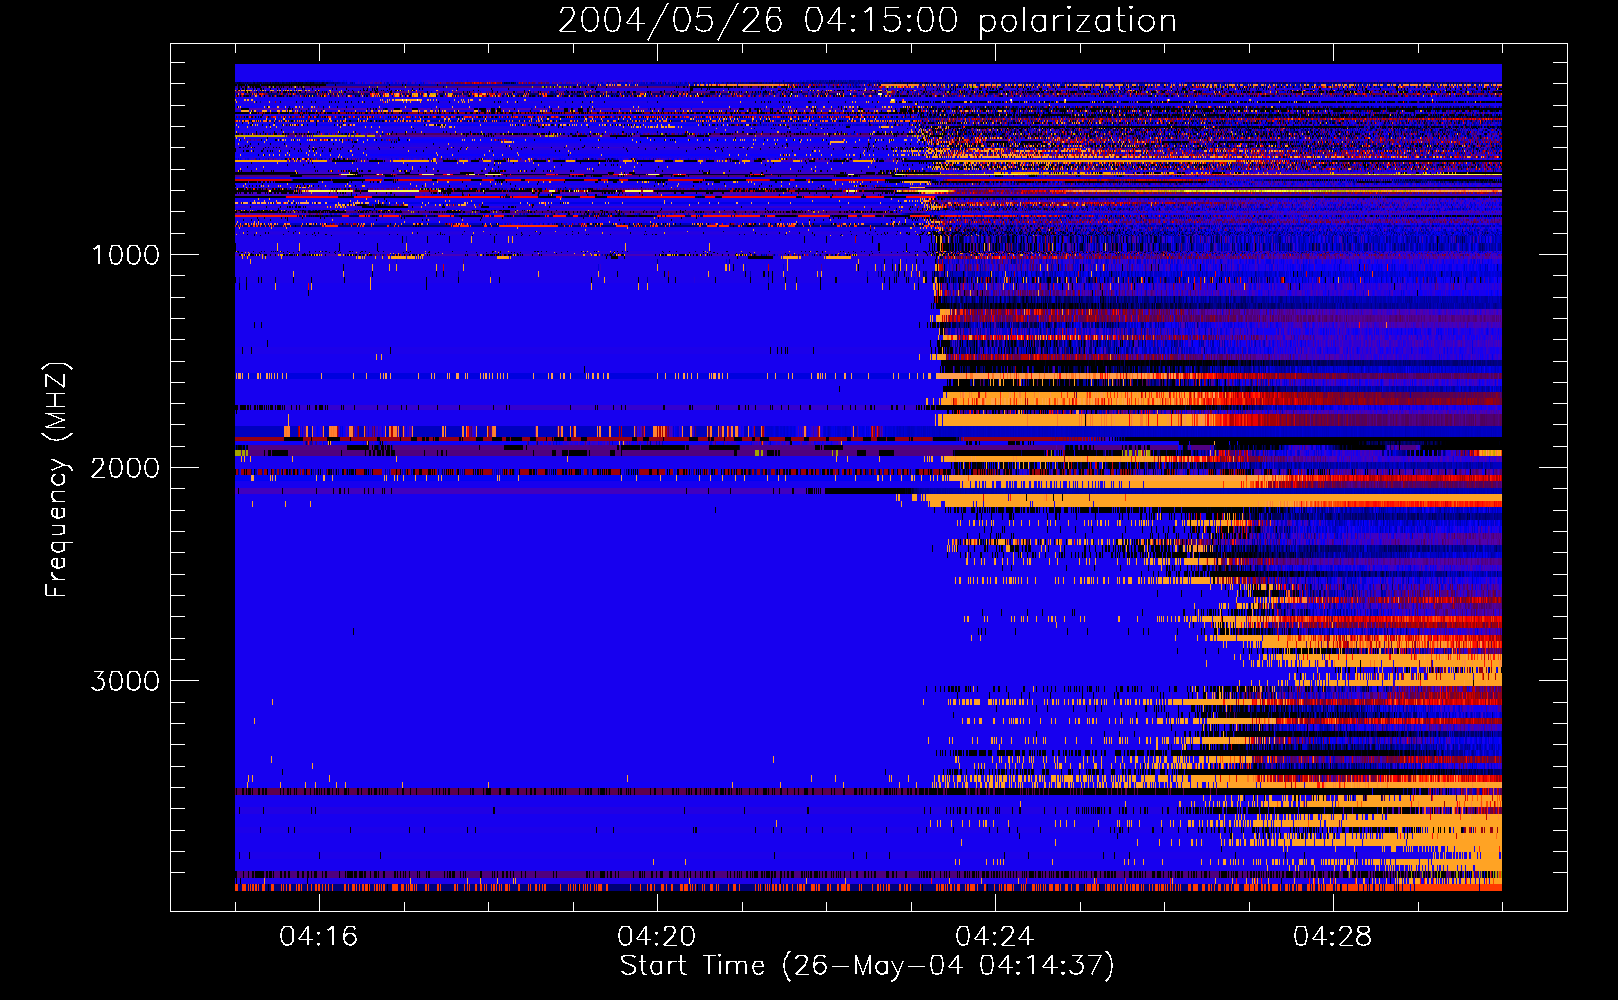Click the 'Start Time (26-May-04 04:14:37)' label

[x=867, y=966]
